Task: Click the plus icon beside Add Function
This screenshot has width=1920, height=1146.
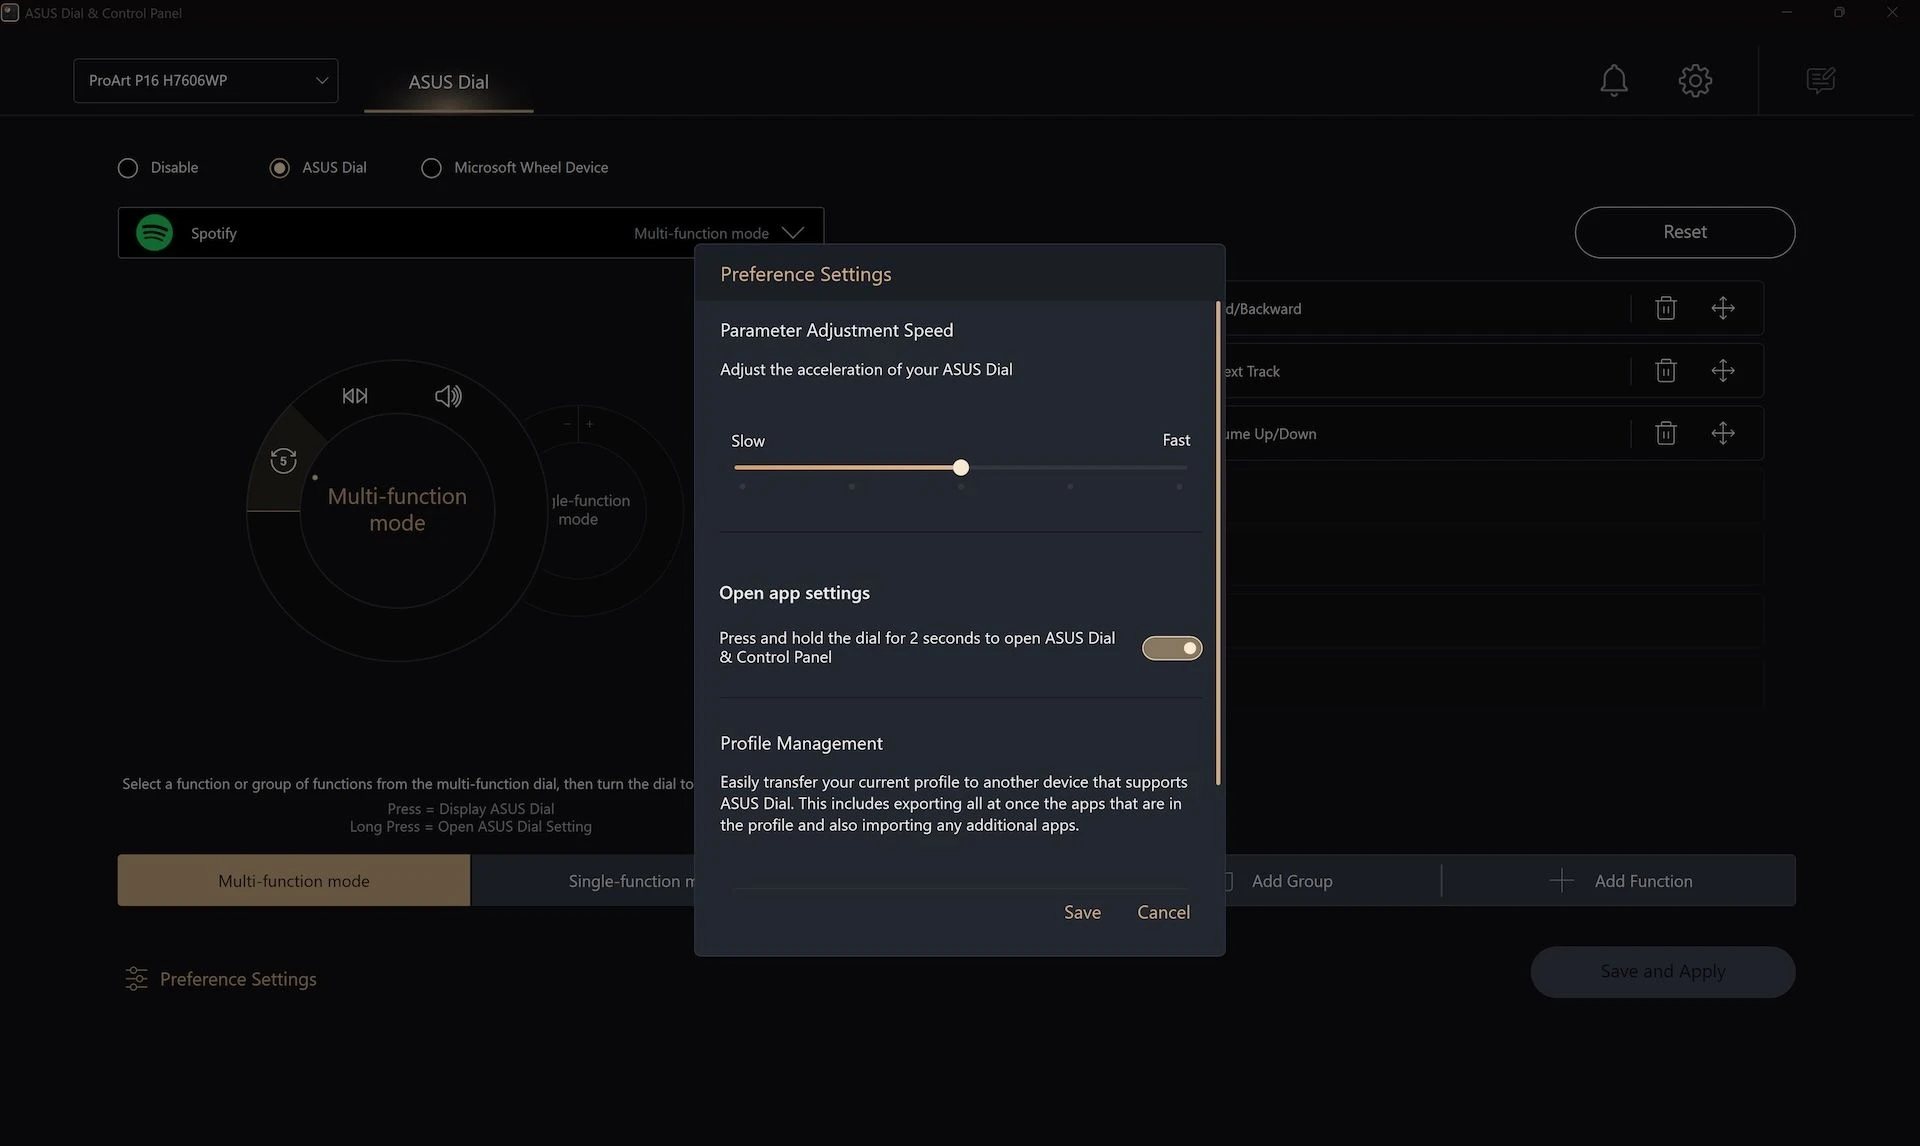Action: [1561, 881]
